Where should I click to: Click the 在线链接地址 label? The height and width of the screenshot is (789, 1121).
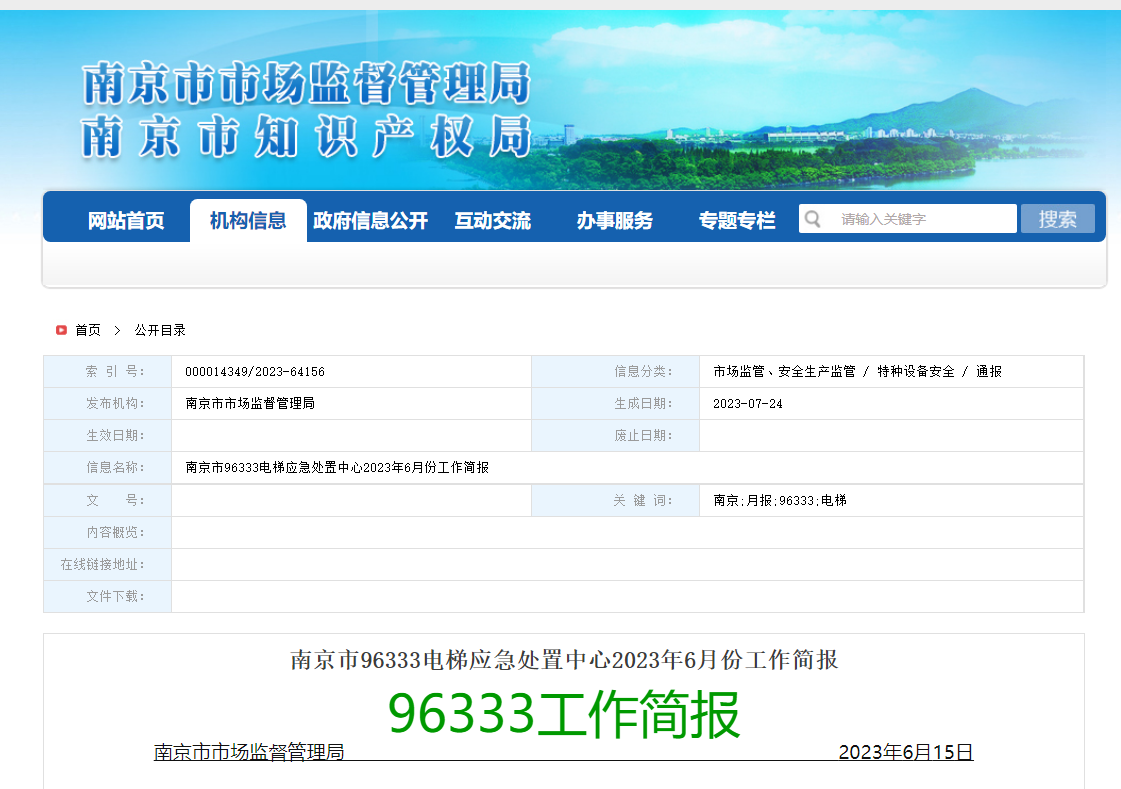click(102, 565)
